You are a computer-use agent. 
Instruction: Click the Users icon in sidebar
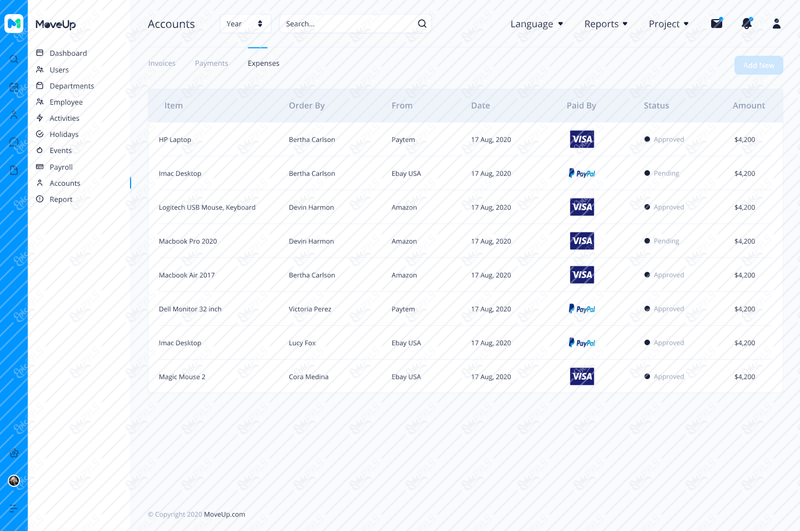tap(40, 69)
